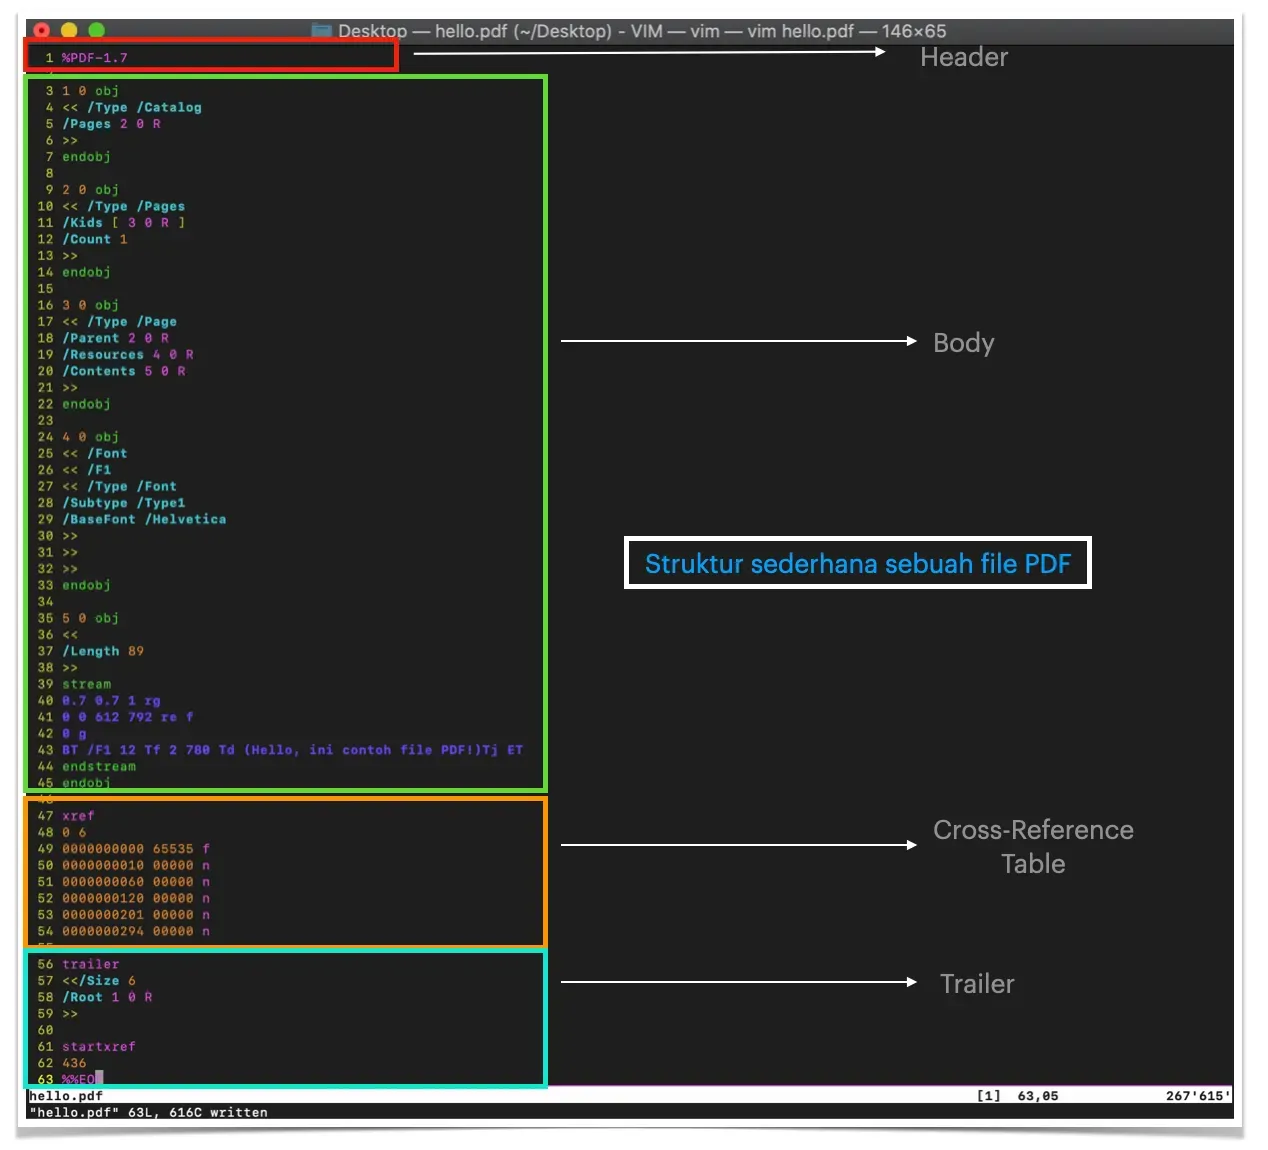
Task: Place cursor on the %PDF-1.7 header line
Action: (94, 58)
